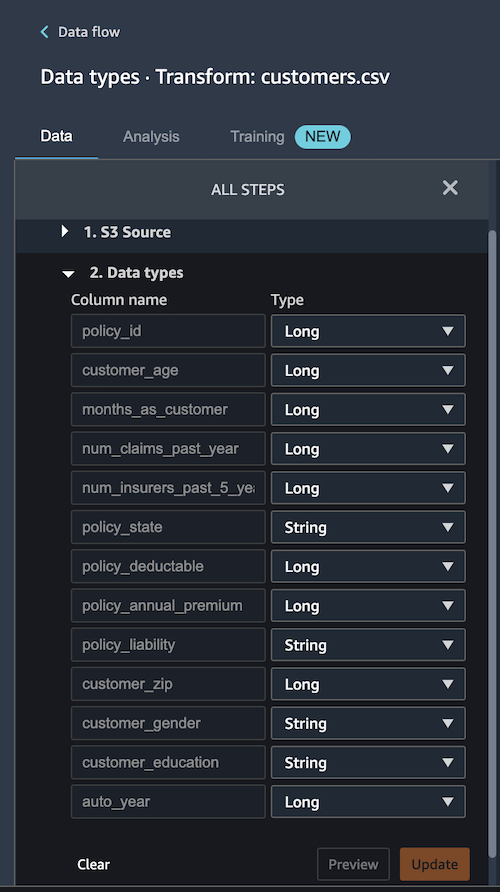Switch to the Analysis tab
This screenshot has height=892, width=500.
[151, 137]
